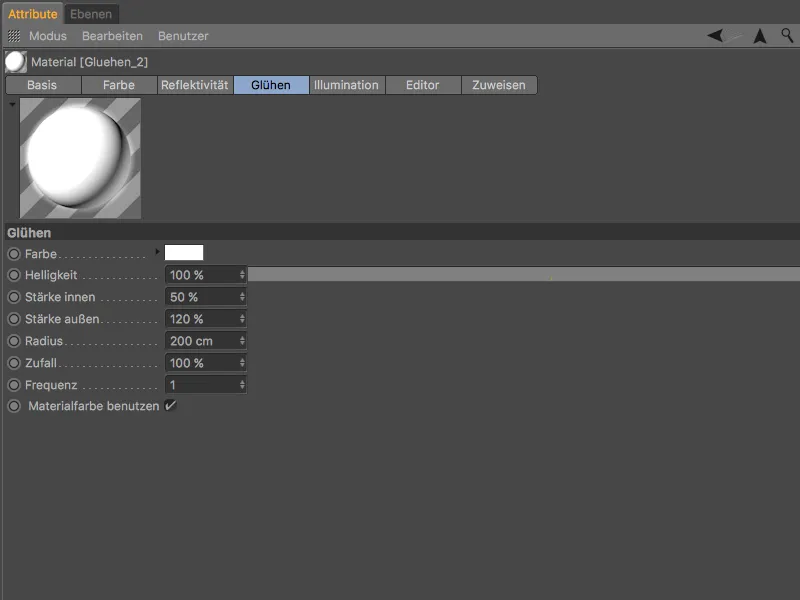Open the Editor material tab
Image resolution: width=800 pixels, height=600 pixels.
click(x=422, y=85)
